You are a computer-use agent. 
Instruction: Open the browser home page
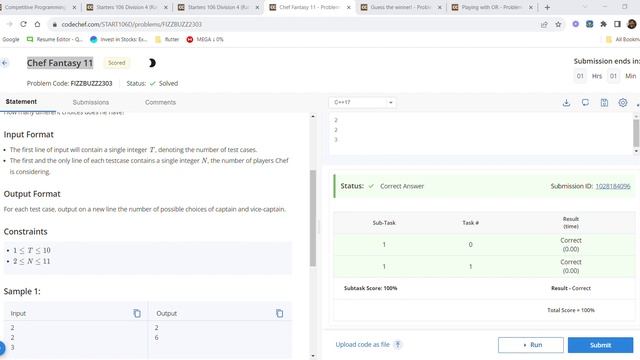coord(37,24)
